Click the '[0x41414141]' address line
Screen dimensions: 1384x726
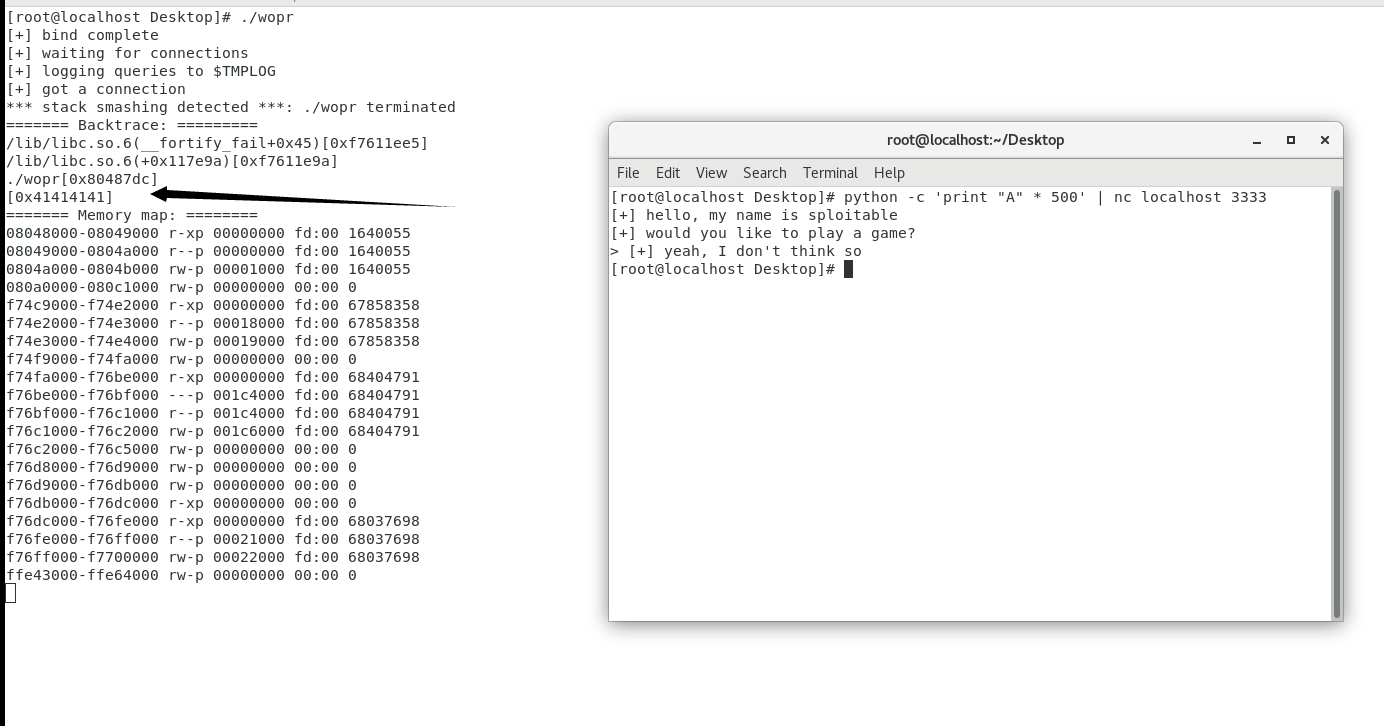click(x=60, y=197)
